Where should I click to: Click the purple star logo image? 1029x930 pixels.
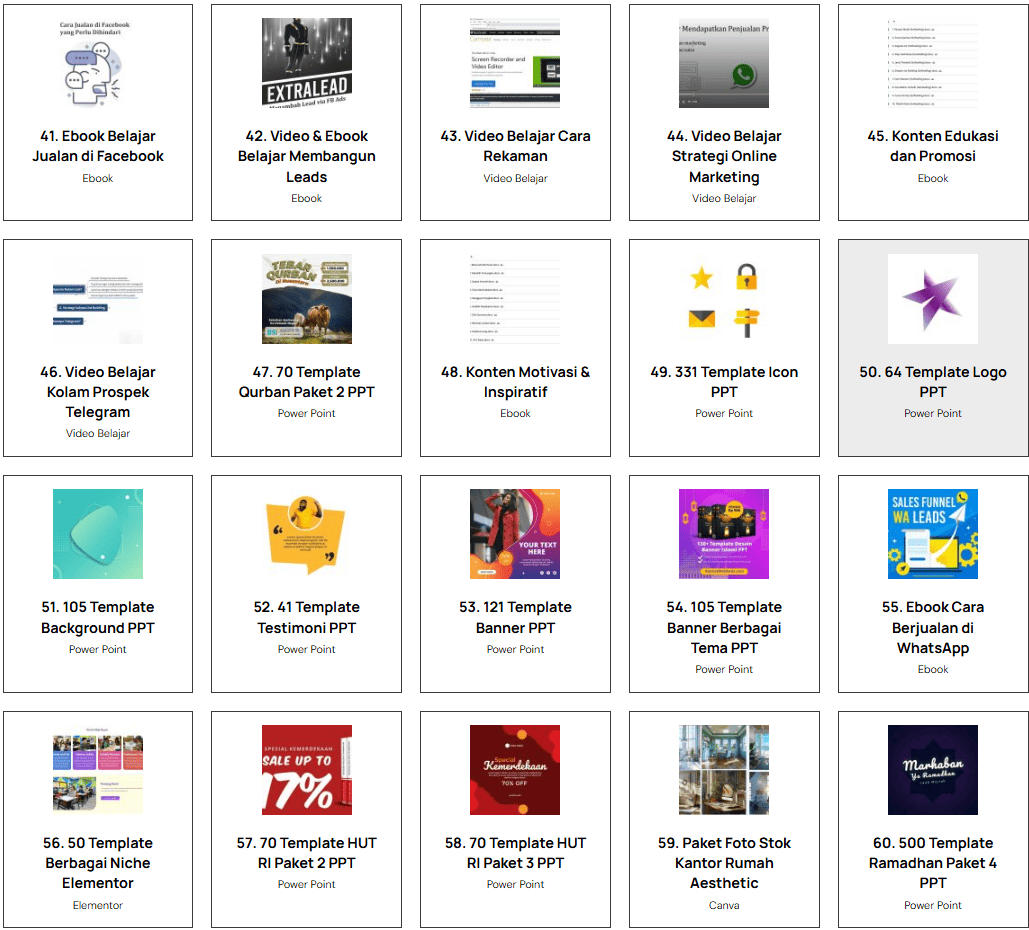pos(932,299)
